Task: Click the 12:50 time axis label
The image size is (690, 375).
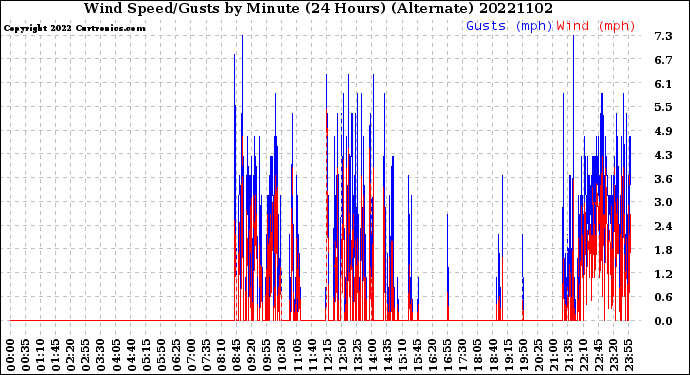Action: tap(341, 355)
